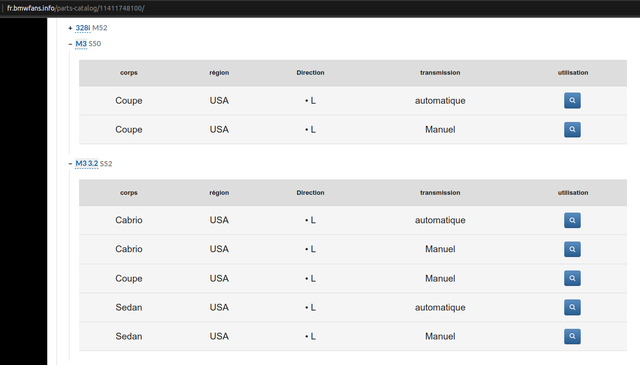Expand the 328i M52 section
The image size is (640, 365).
click(x=70, y=28)
